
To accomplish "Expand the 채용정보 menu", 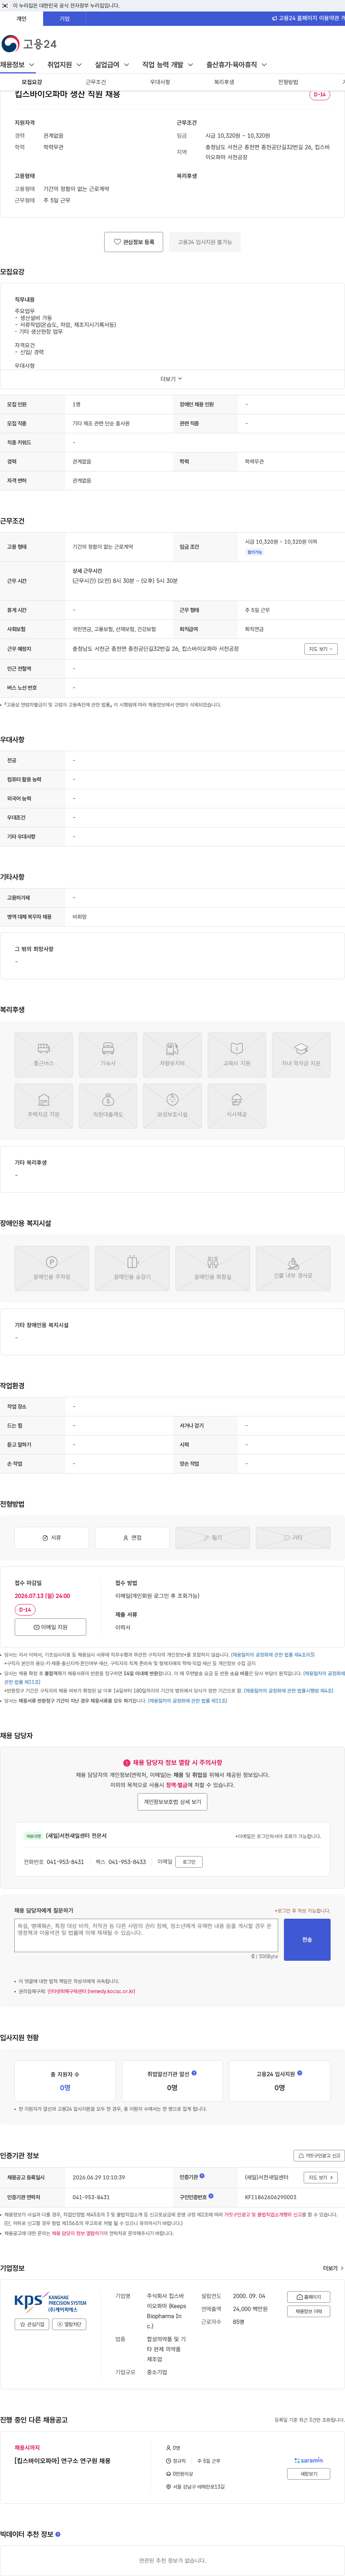I will (17, 65).
